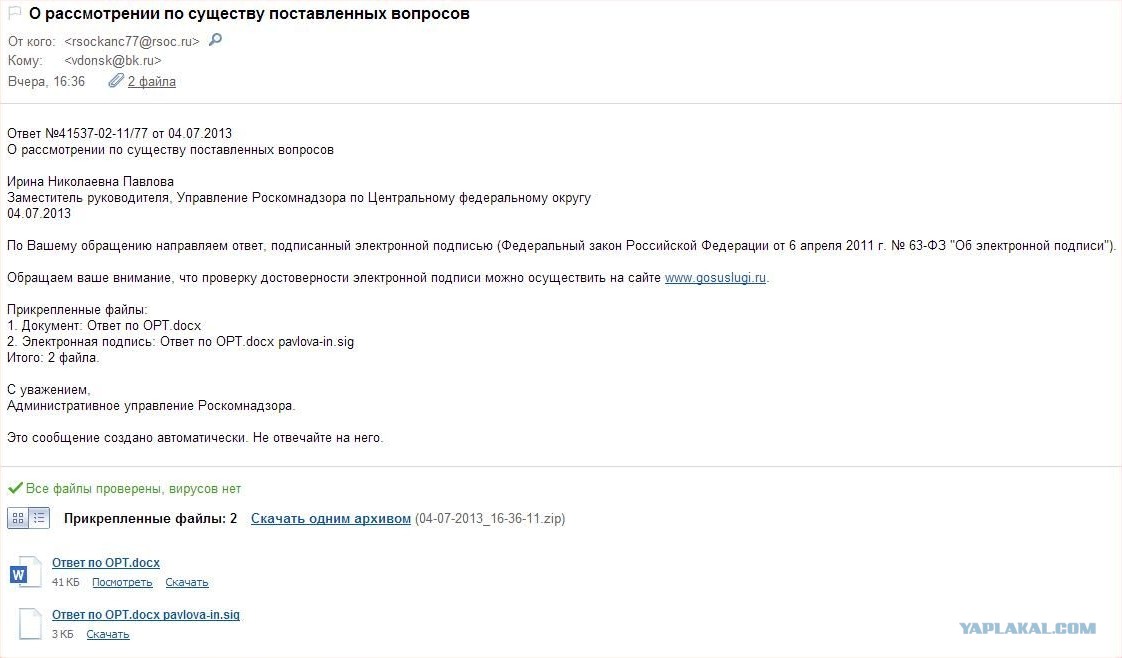This screenshot has height=658, width=1122.
Task: Jump to attachments via "2 файла" link
Action: click(152, 82)
